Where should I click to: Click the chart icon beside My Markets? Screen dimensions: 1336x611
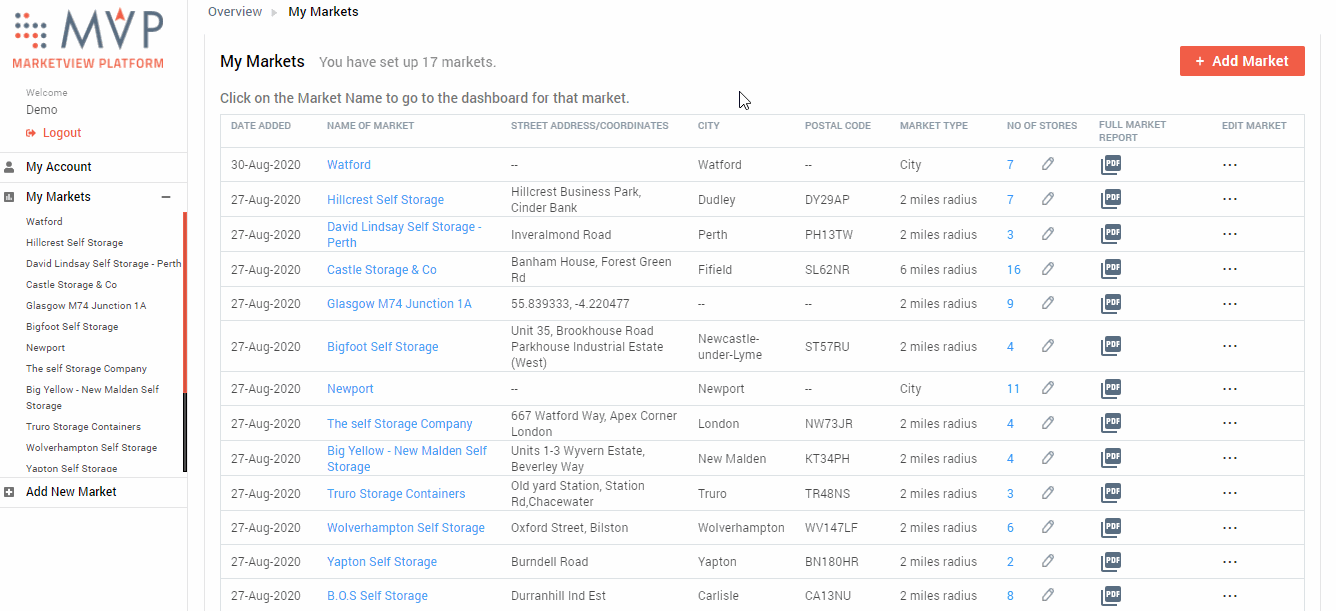click(x=9, y=197)
